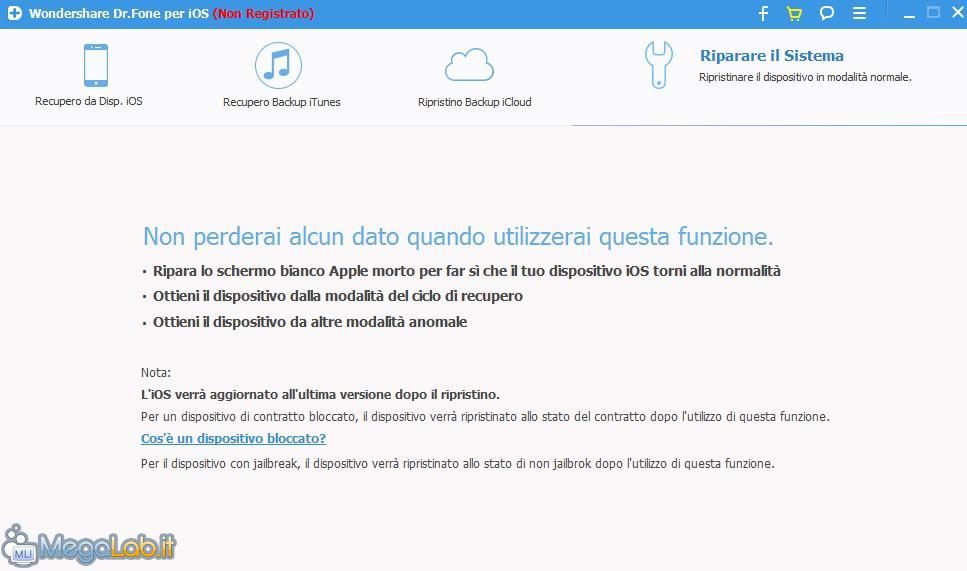Screen dimensions: 967x571
Task: Click the L'iOS verrà aggiornato line
Action: (x=320, y=395)
